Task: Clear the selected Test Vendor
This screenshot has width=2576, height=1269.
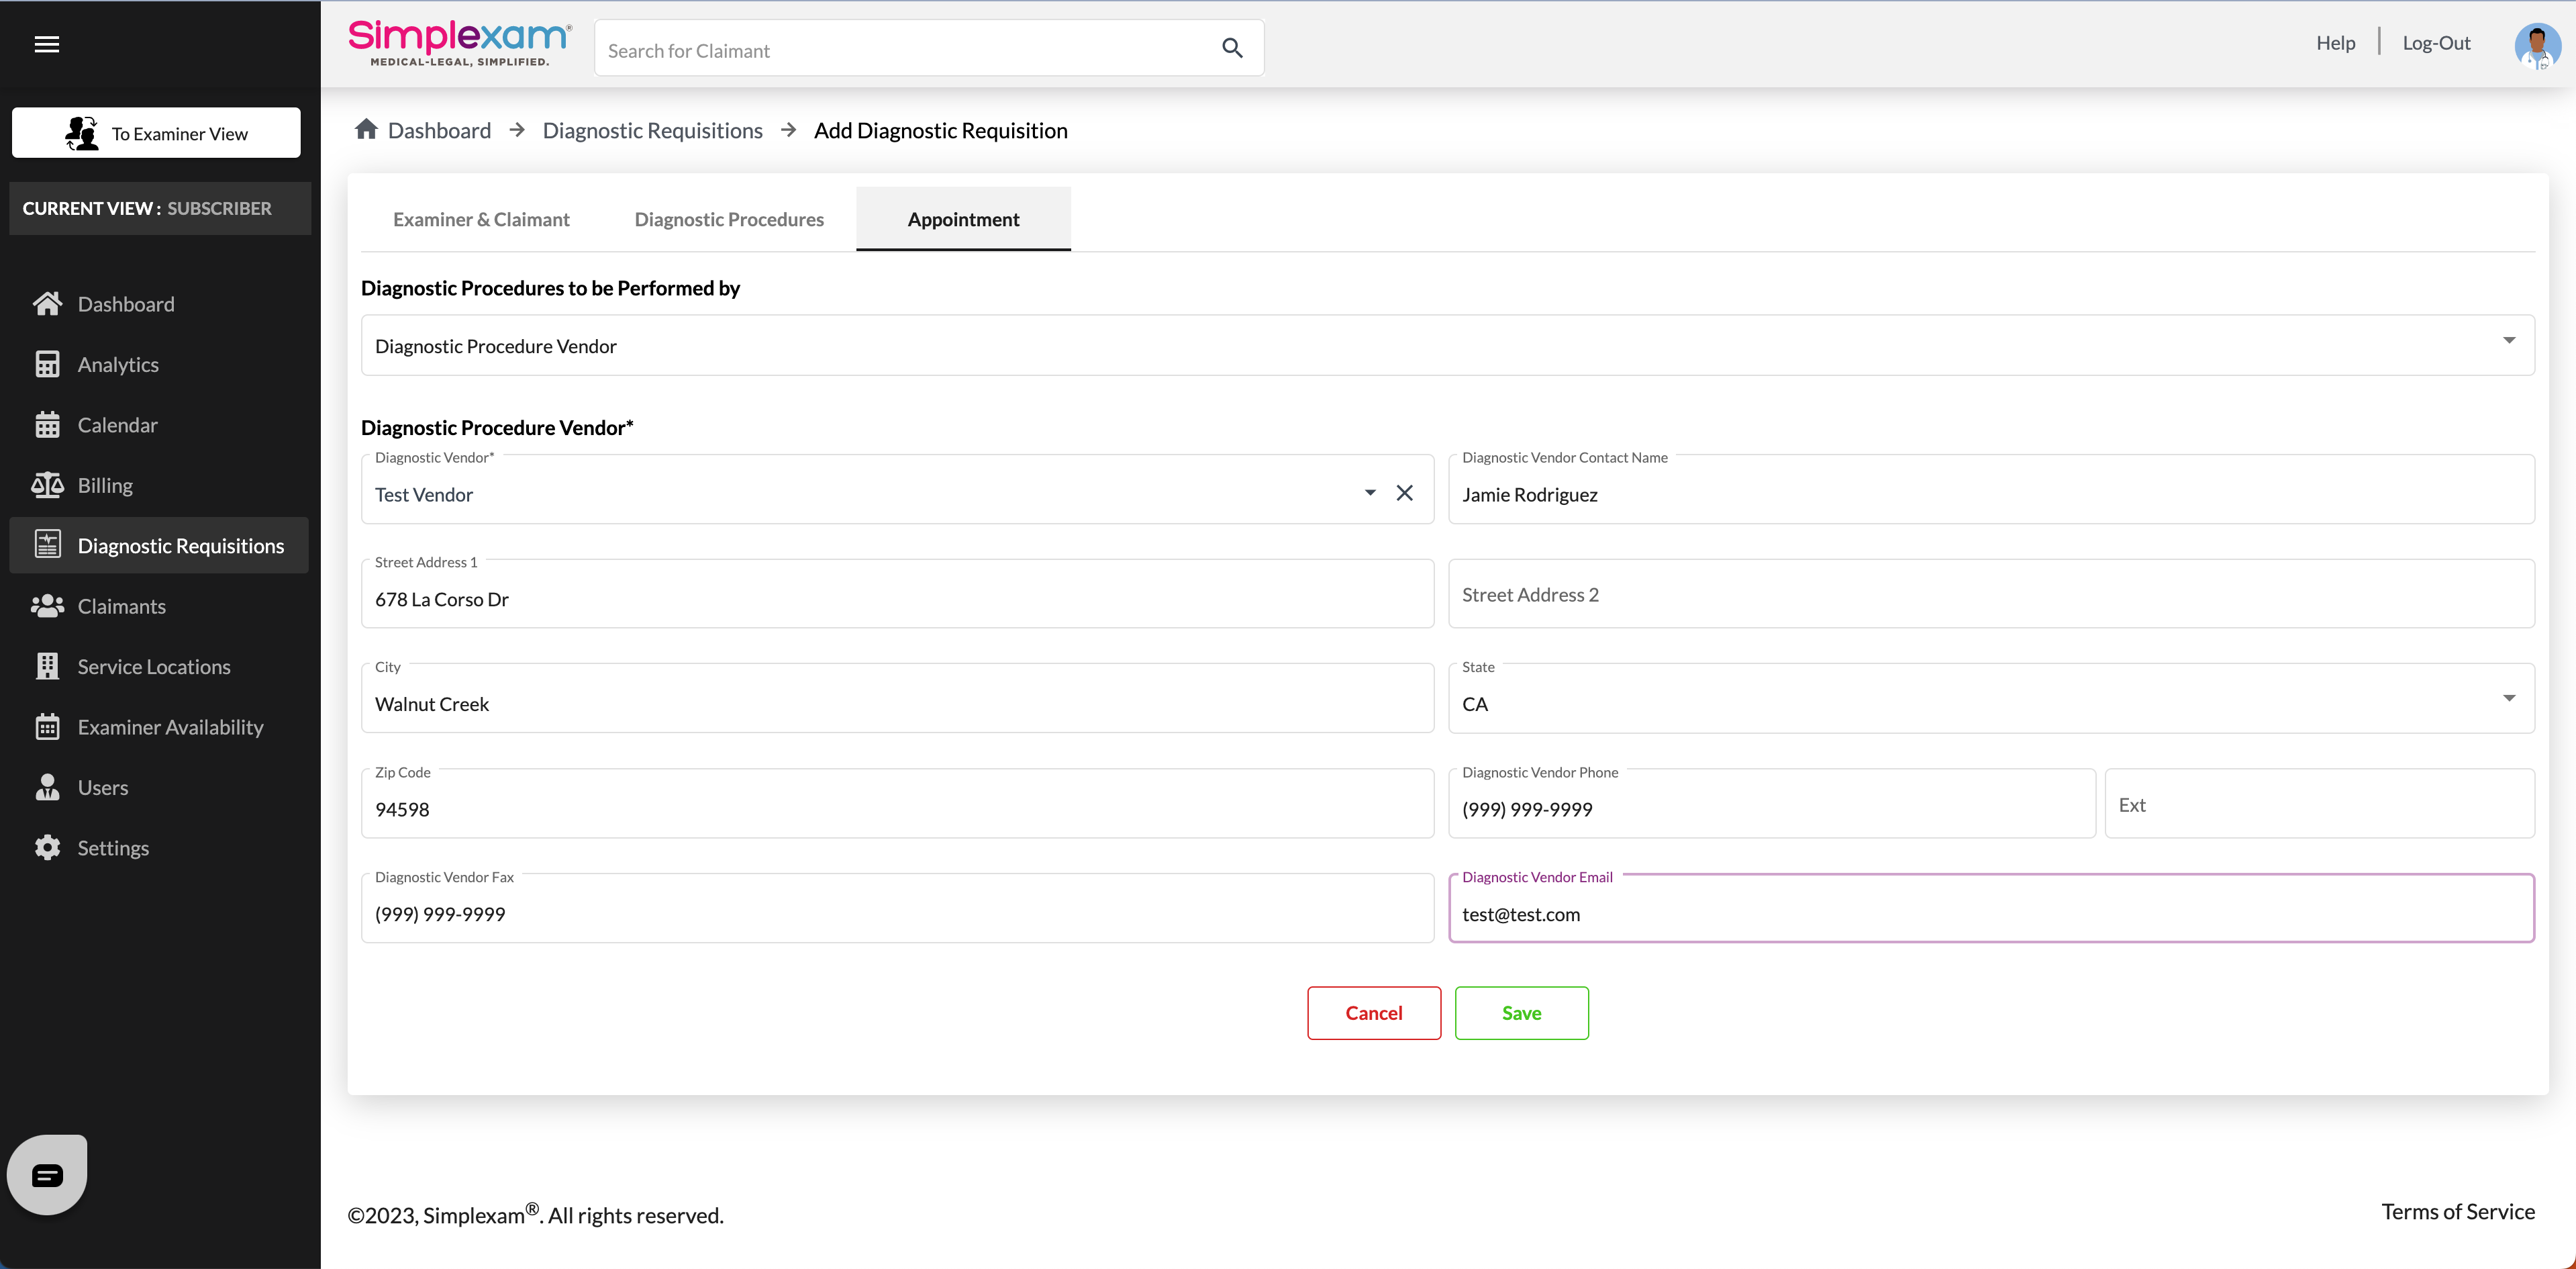Action: click(1404, 493)
